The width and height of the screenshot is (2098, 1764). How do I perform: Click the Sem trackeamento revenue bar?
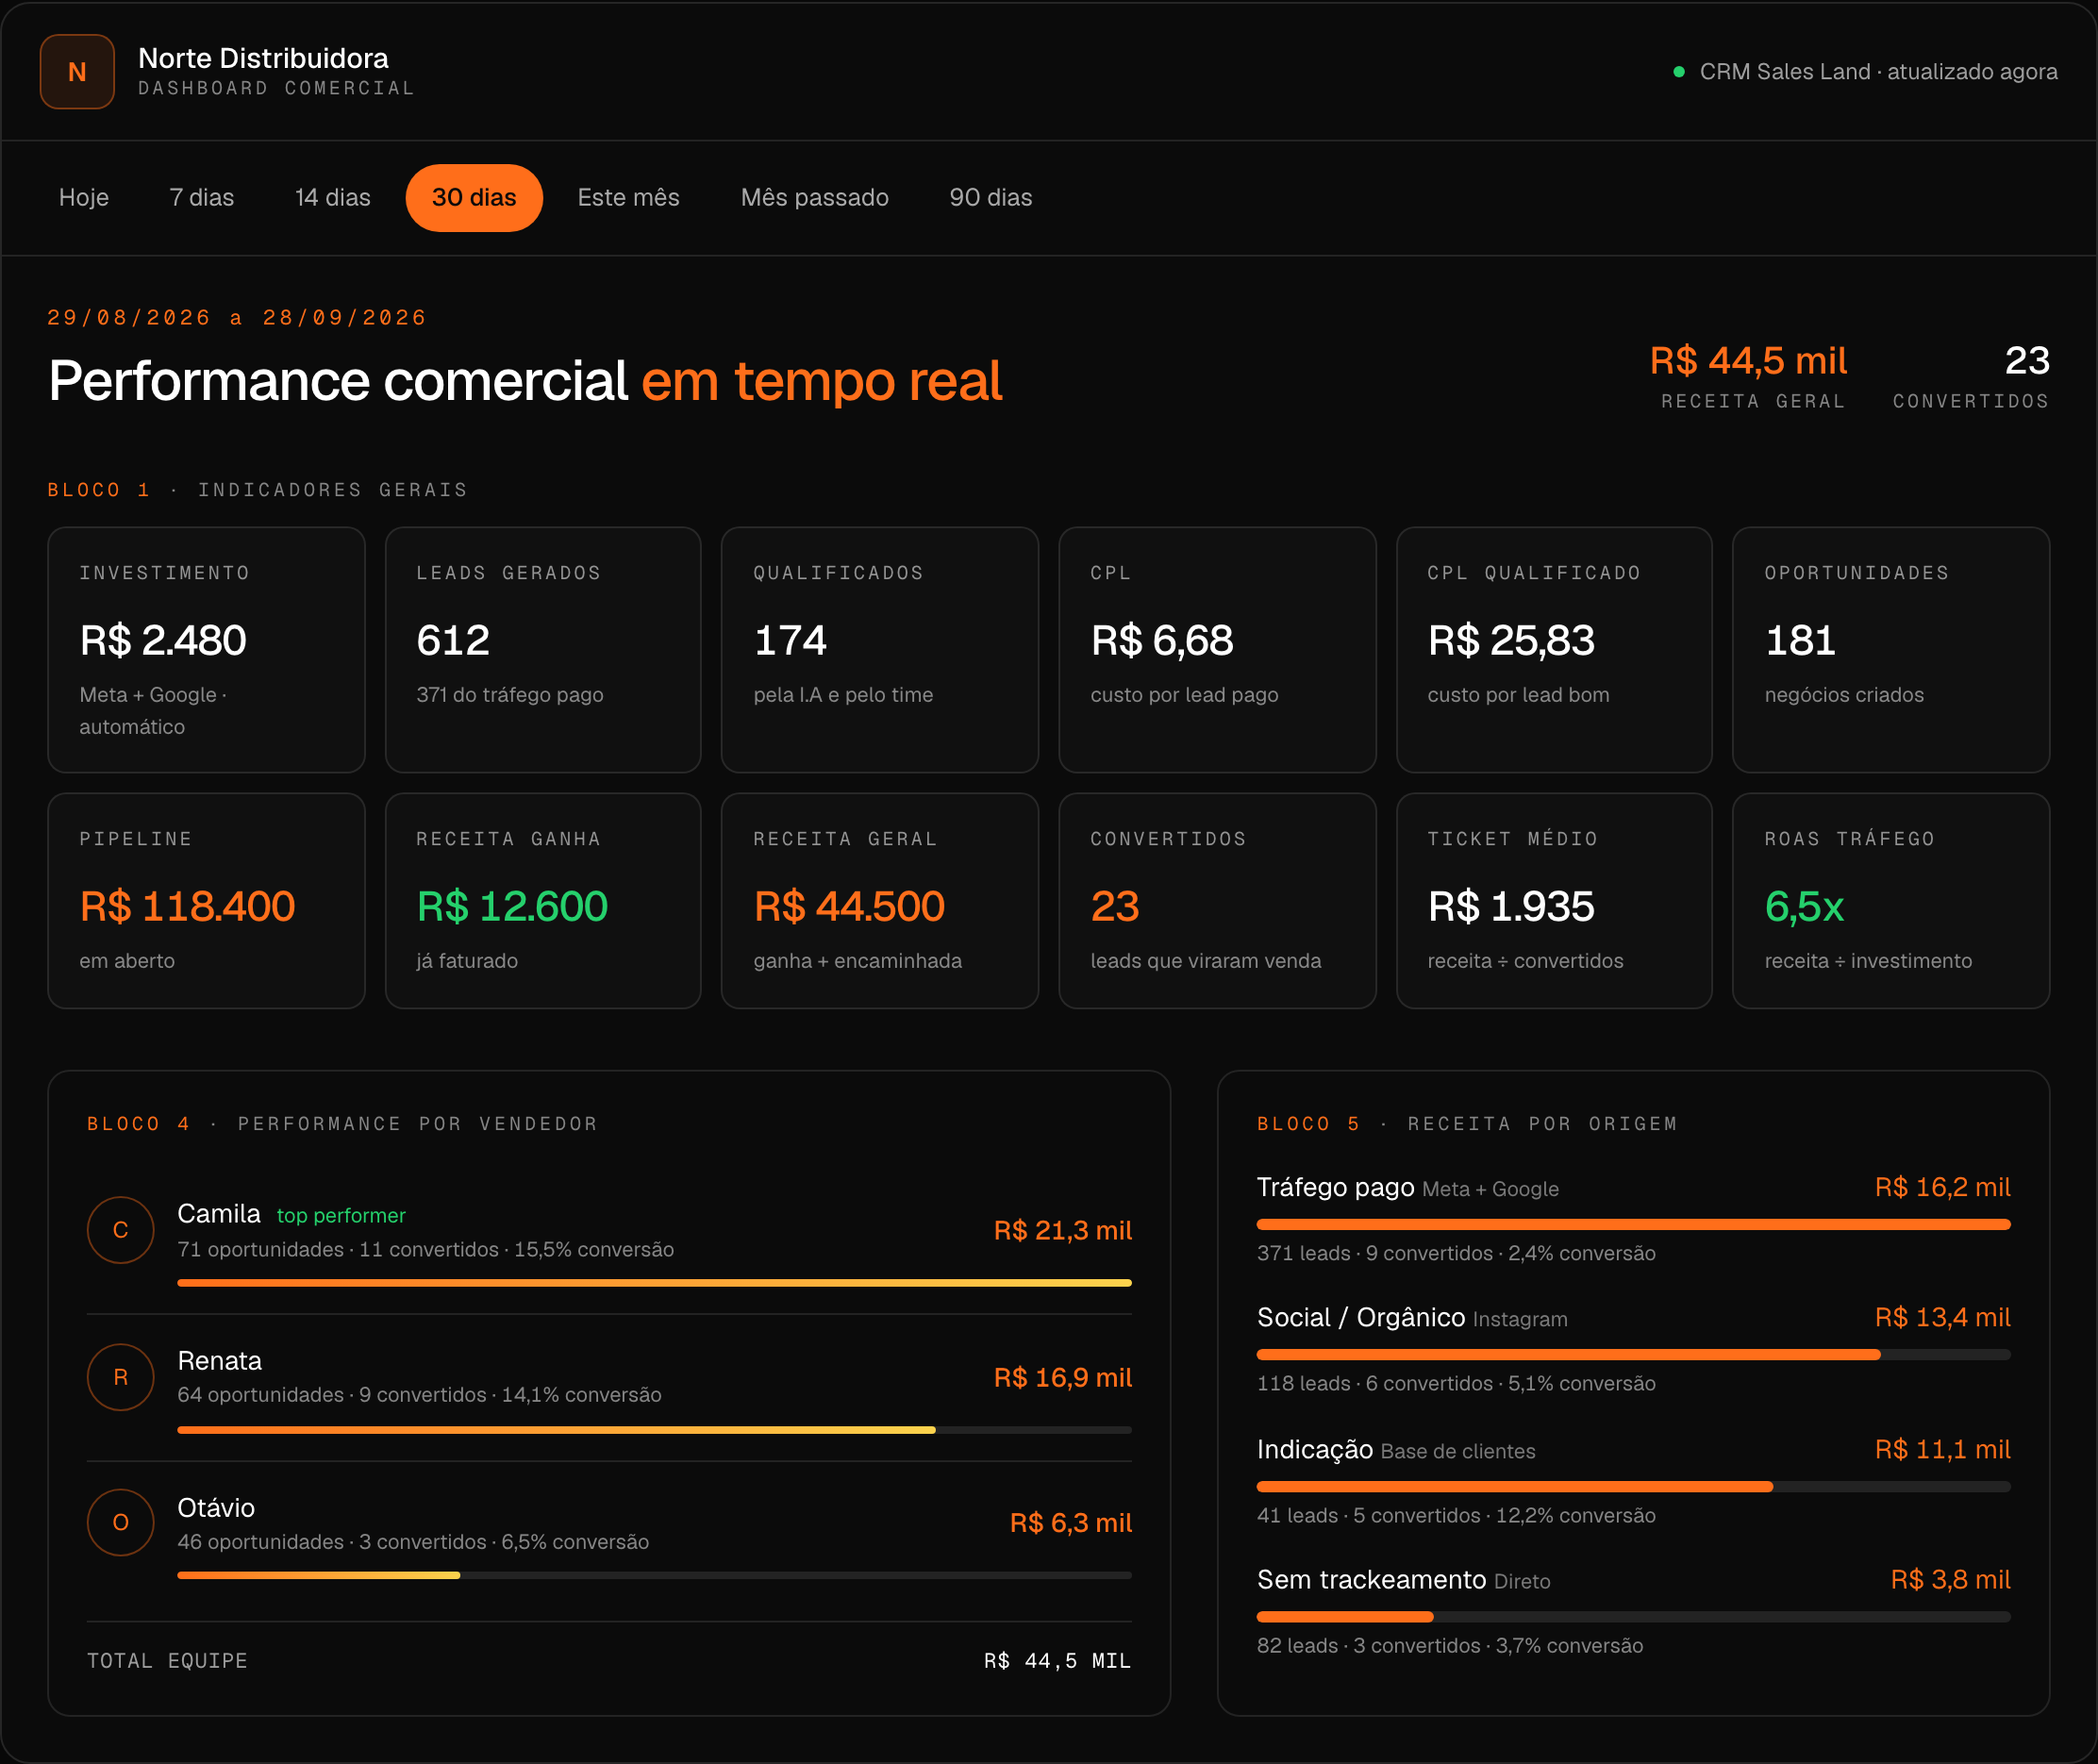click(x=1634, y=1617)
